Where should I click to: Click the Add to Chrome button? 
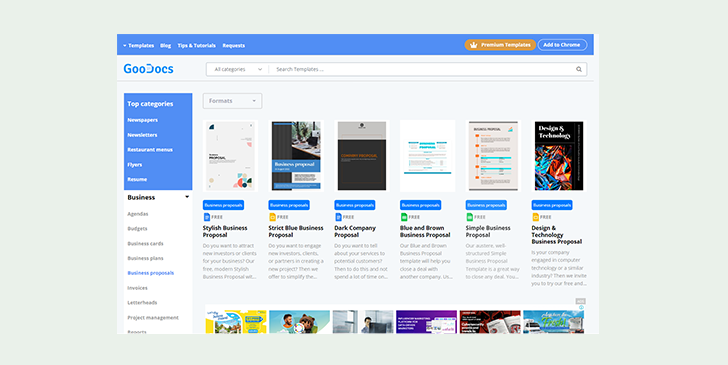562,45
